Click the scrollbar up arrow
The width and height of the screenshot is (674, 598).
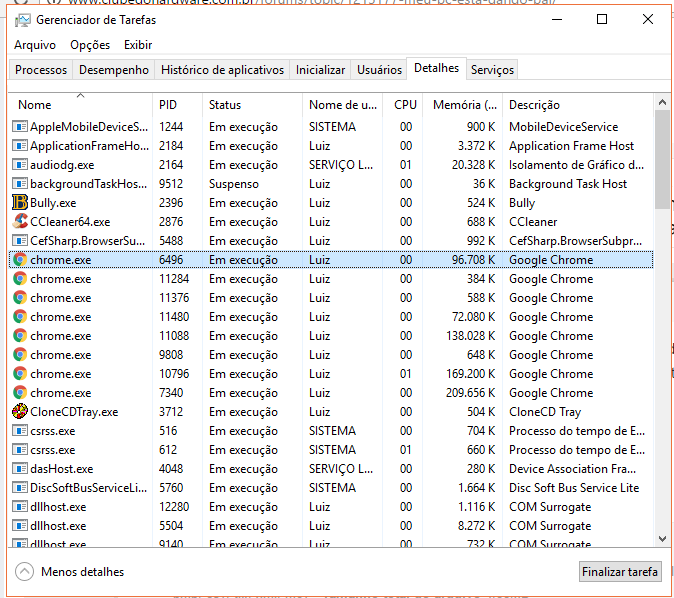tap(662, 102)
